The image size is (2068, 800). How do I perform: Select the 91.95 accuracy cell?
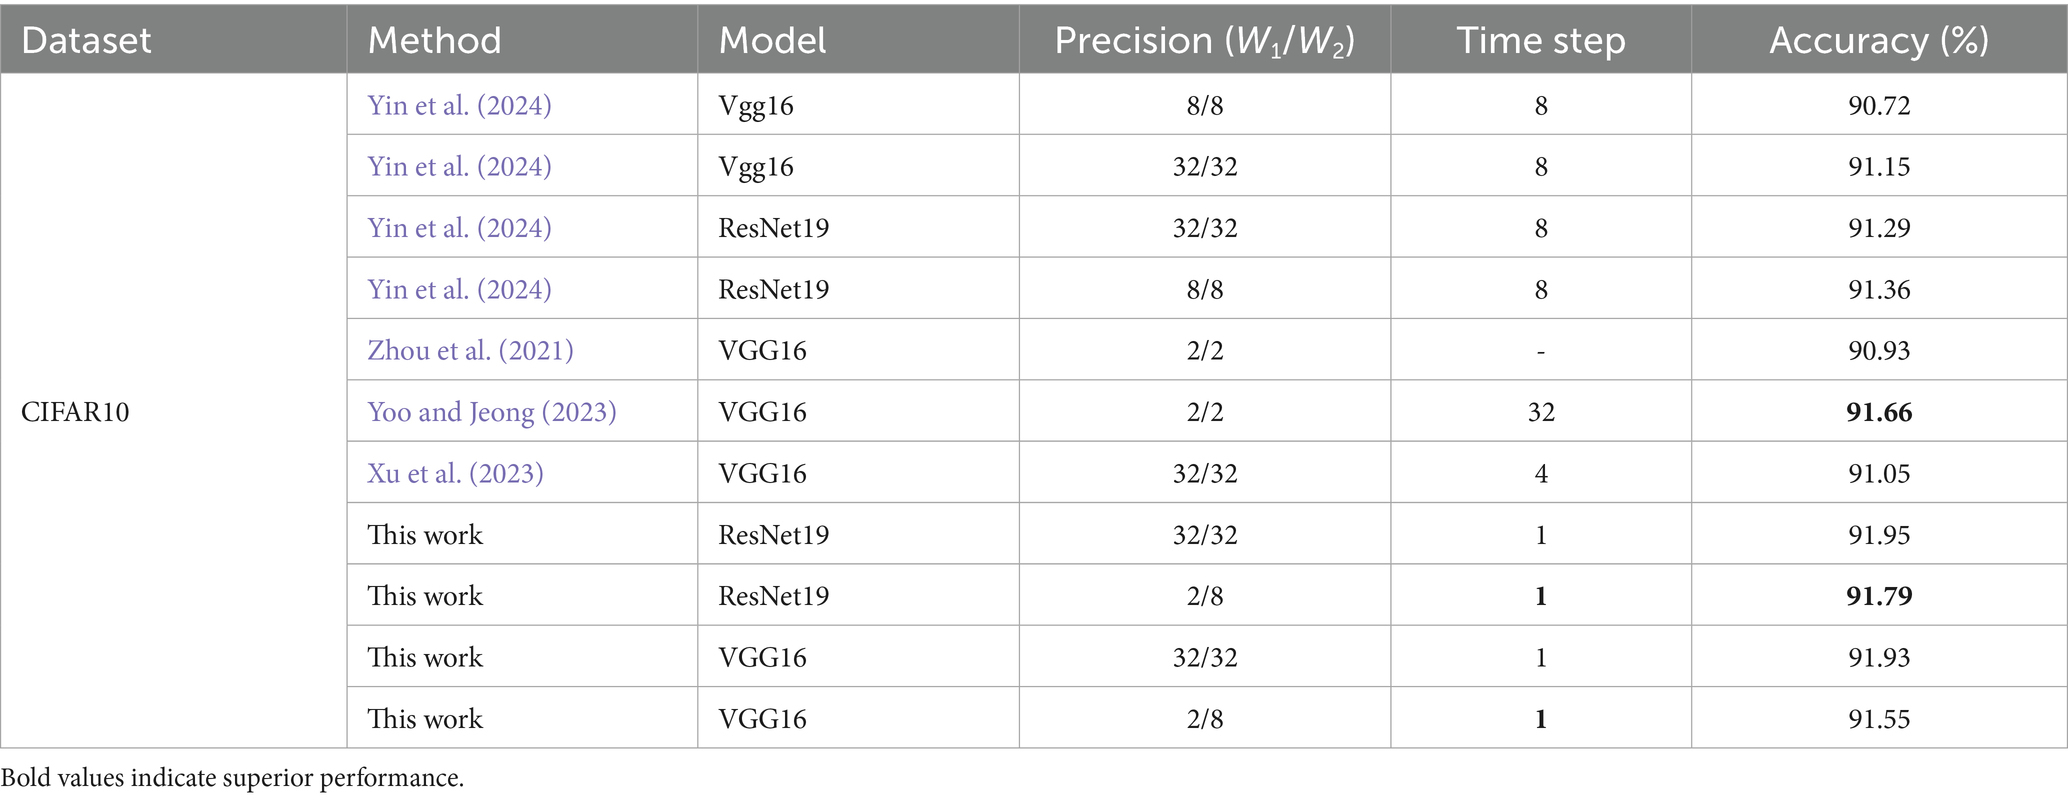tap(1879, 535)
